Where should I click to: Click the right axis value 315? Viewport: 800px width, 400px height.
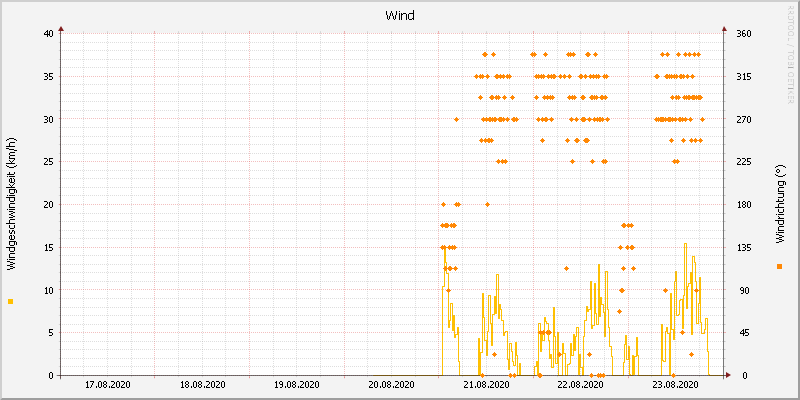point(742,77)
